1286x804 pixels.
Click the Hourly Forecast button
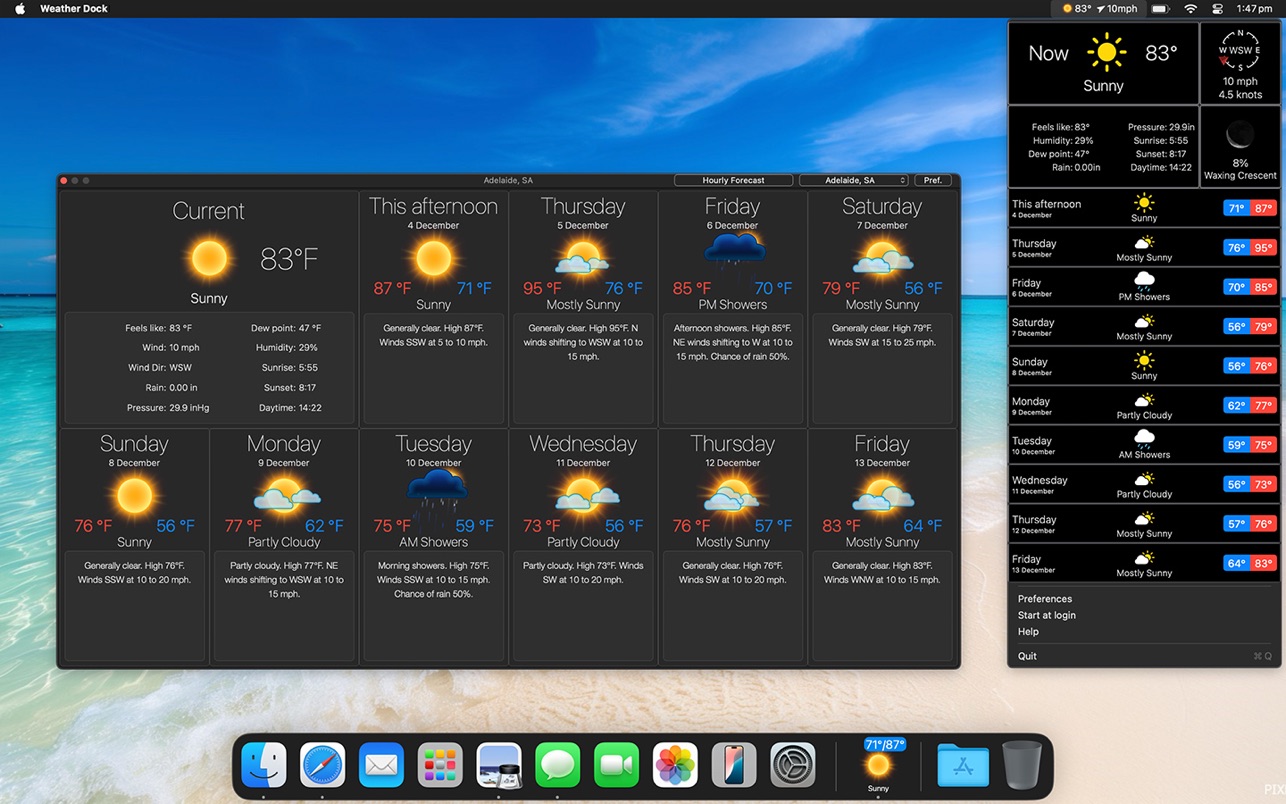coord(733,181)
